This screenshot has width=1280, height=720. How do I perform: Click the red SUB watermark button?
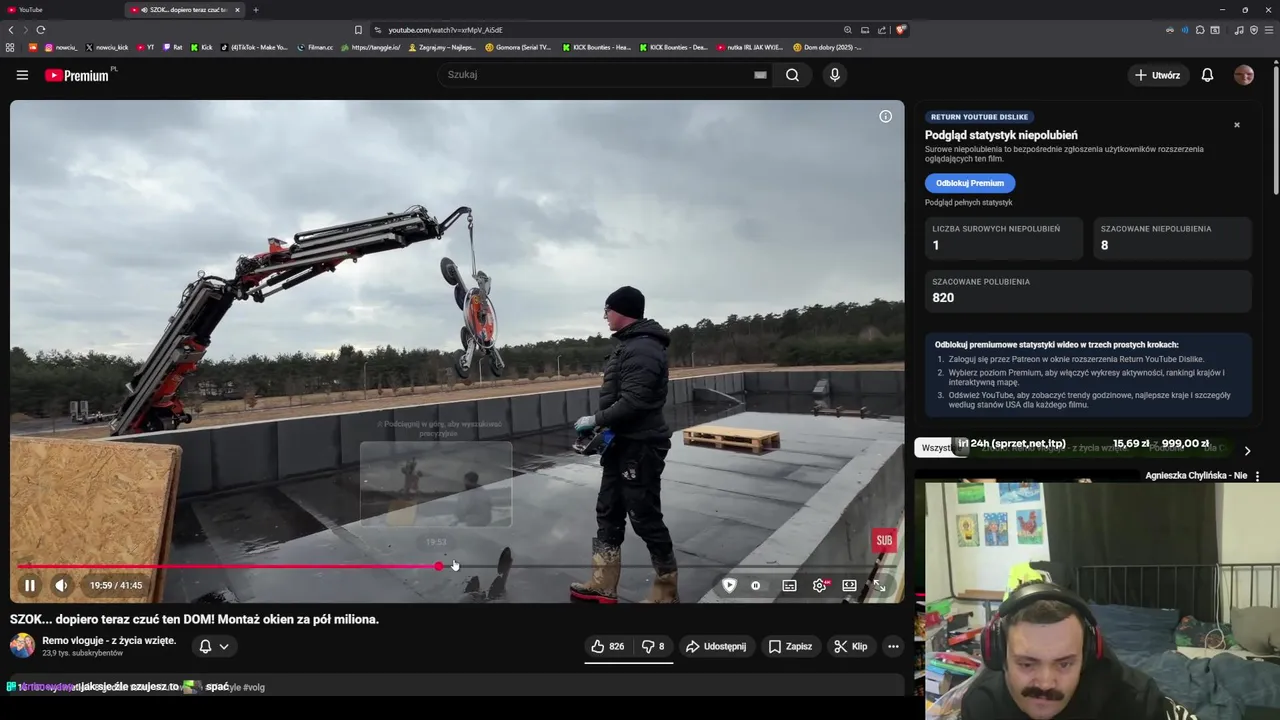[884, 541]
